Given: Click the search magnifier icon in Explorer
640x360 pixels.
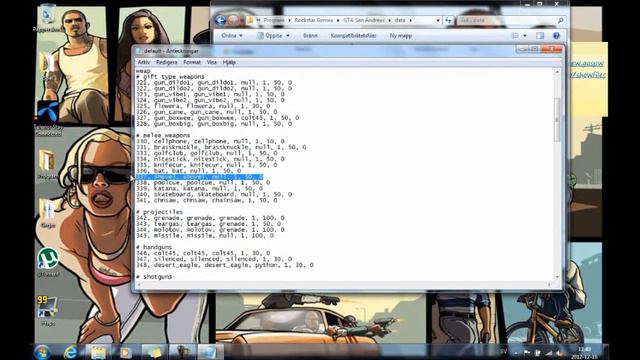Looking at the screenshot, I should click(560, 20).
